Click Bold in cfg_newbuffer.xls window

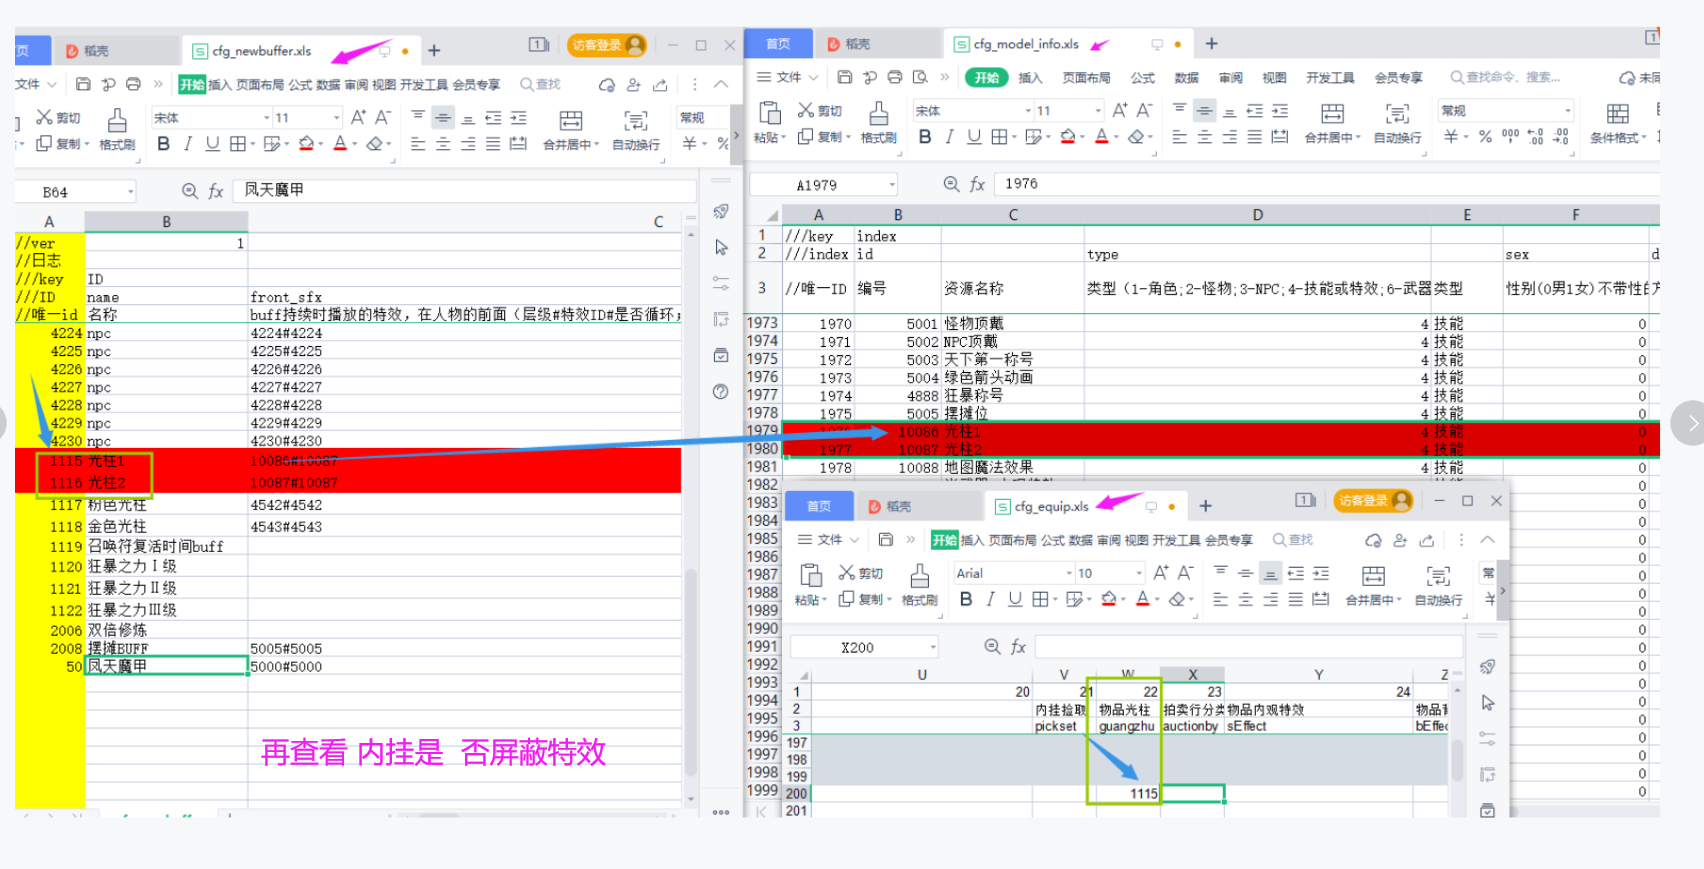pos(163,144)
